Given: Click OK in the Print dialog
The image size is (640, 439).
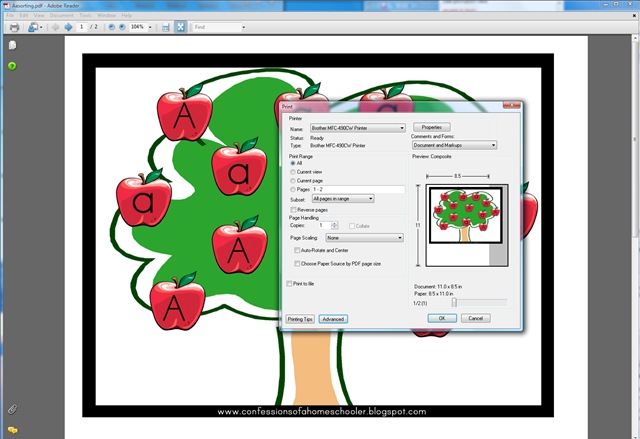Looking at the screenshot, I should coord(442,318).
